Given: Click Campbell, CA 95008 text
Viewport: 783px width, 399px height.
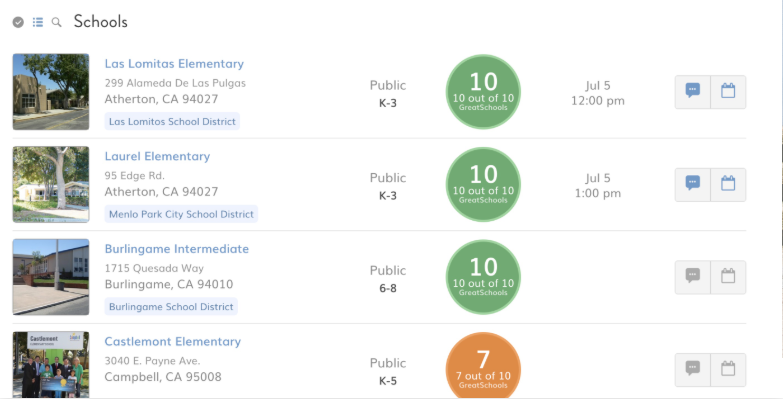Looking at the screenshot, I should [x=163, y=377].
